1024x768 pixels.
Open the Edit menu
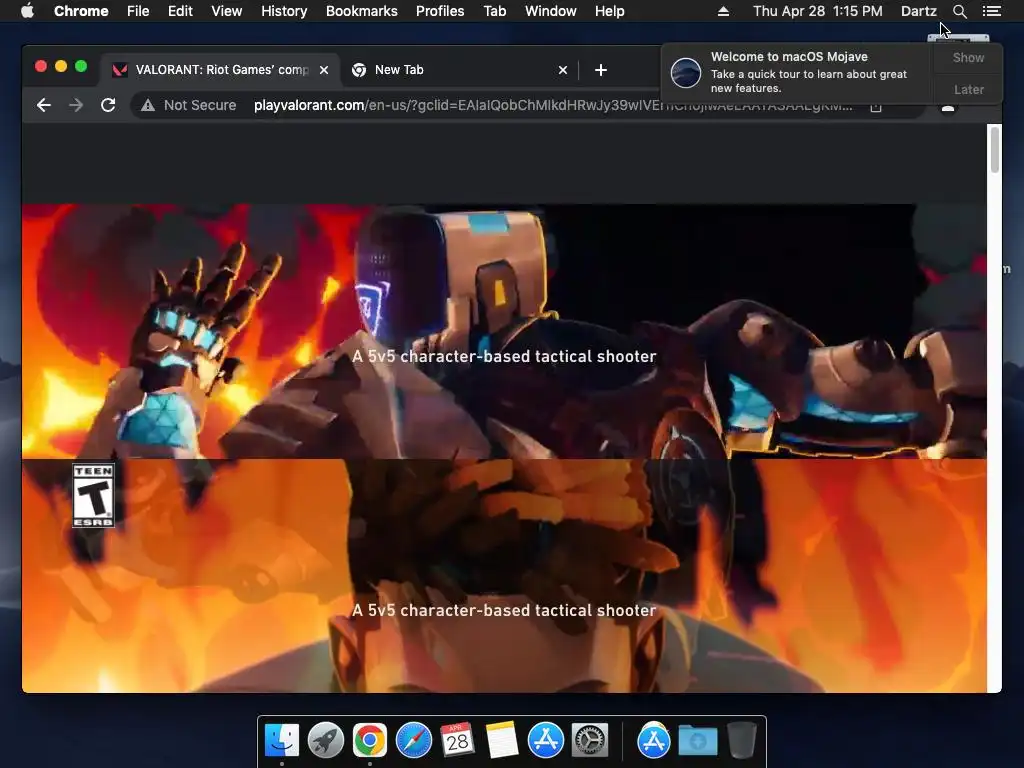[x=180, y=11]
